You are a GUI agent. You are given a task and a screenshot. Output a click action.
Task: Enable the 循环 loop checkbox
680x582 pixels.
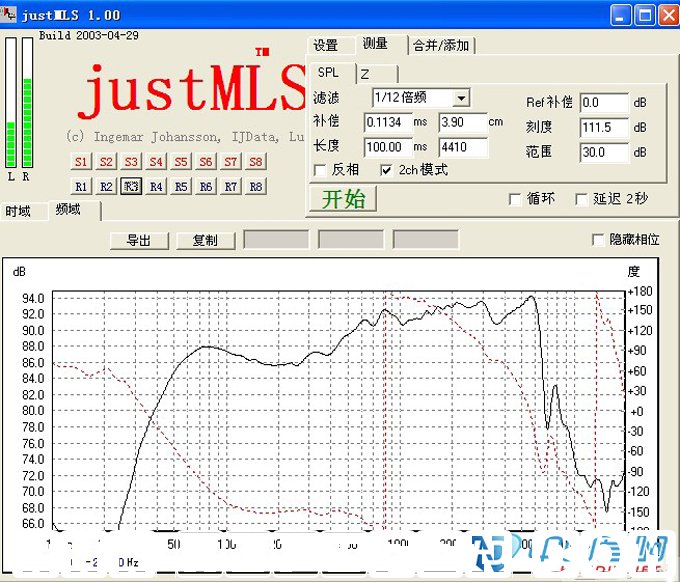click(515, 199)
